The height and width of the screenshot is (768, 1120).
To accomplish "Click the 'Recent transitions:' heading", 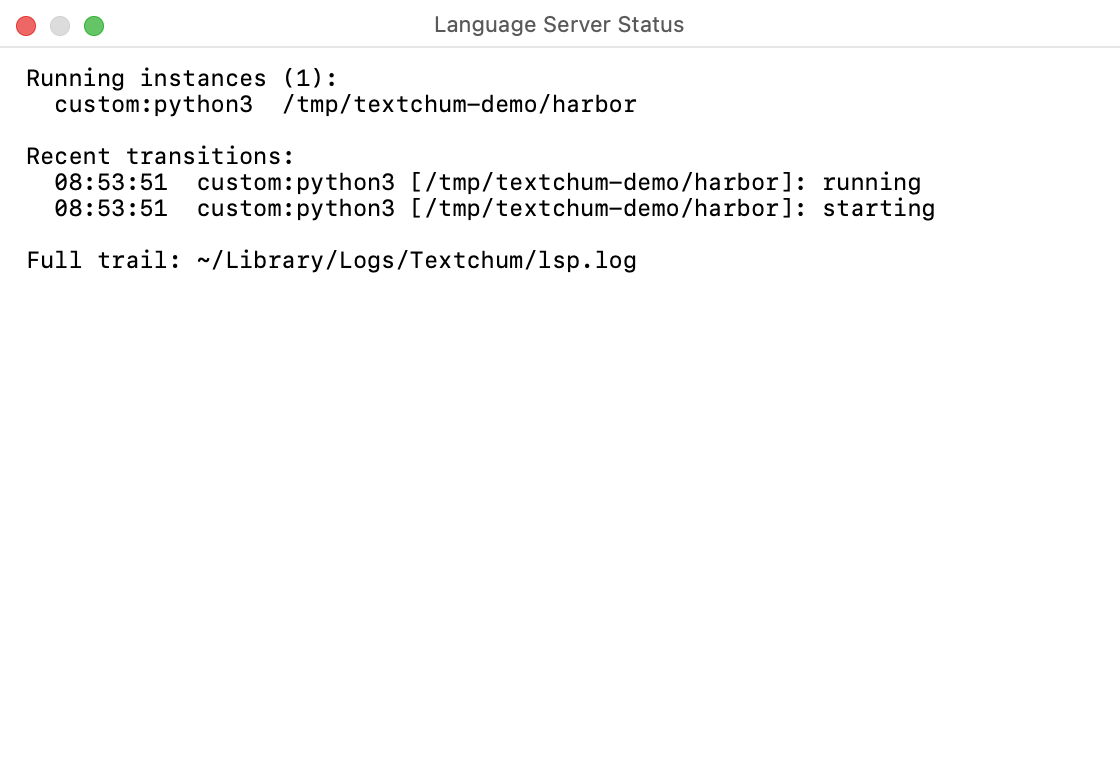I will point(160,156).
